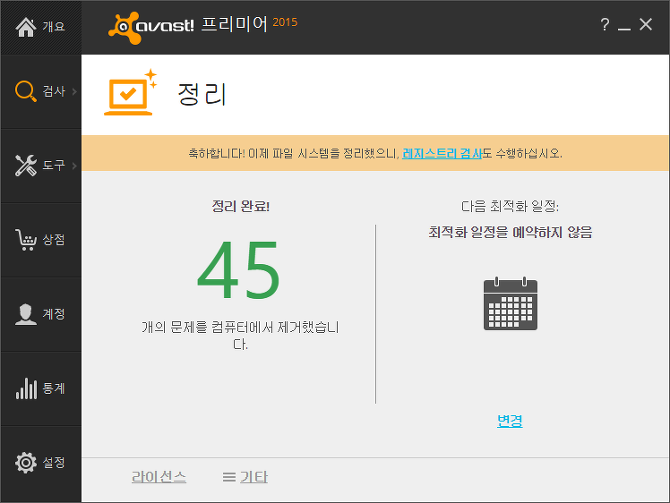
Task: Click the 프리미어 title text
Action: 234,24
